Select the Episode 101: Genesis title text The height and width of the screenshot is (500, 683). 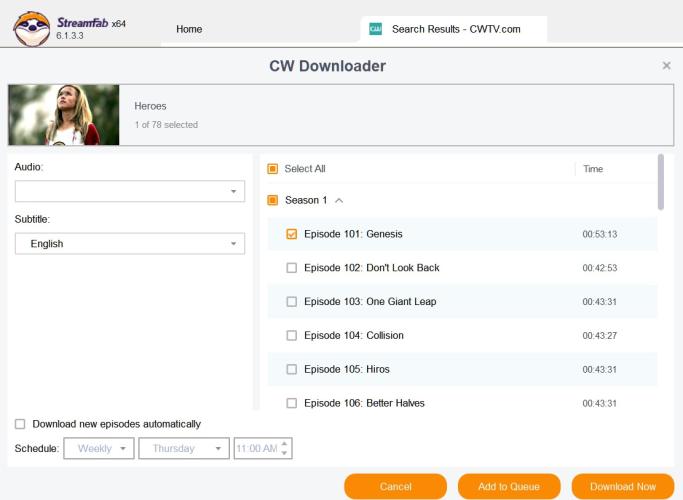click(353, 234)
